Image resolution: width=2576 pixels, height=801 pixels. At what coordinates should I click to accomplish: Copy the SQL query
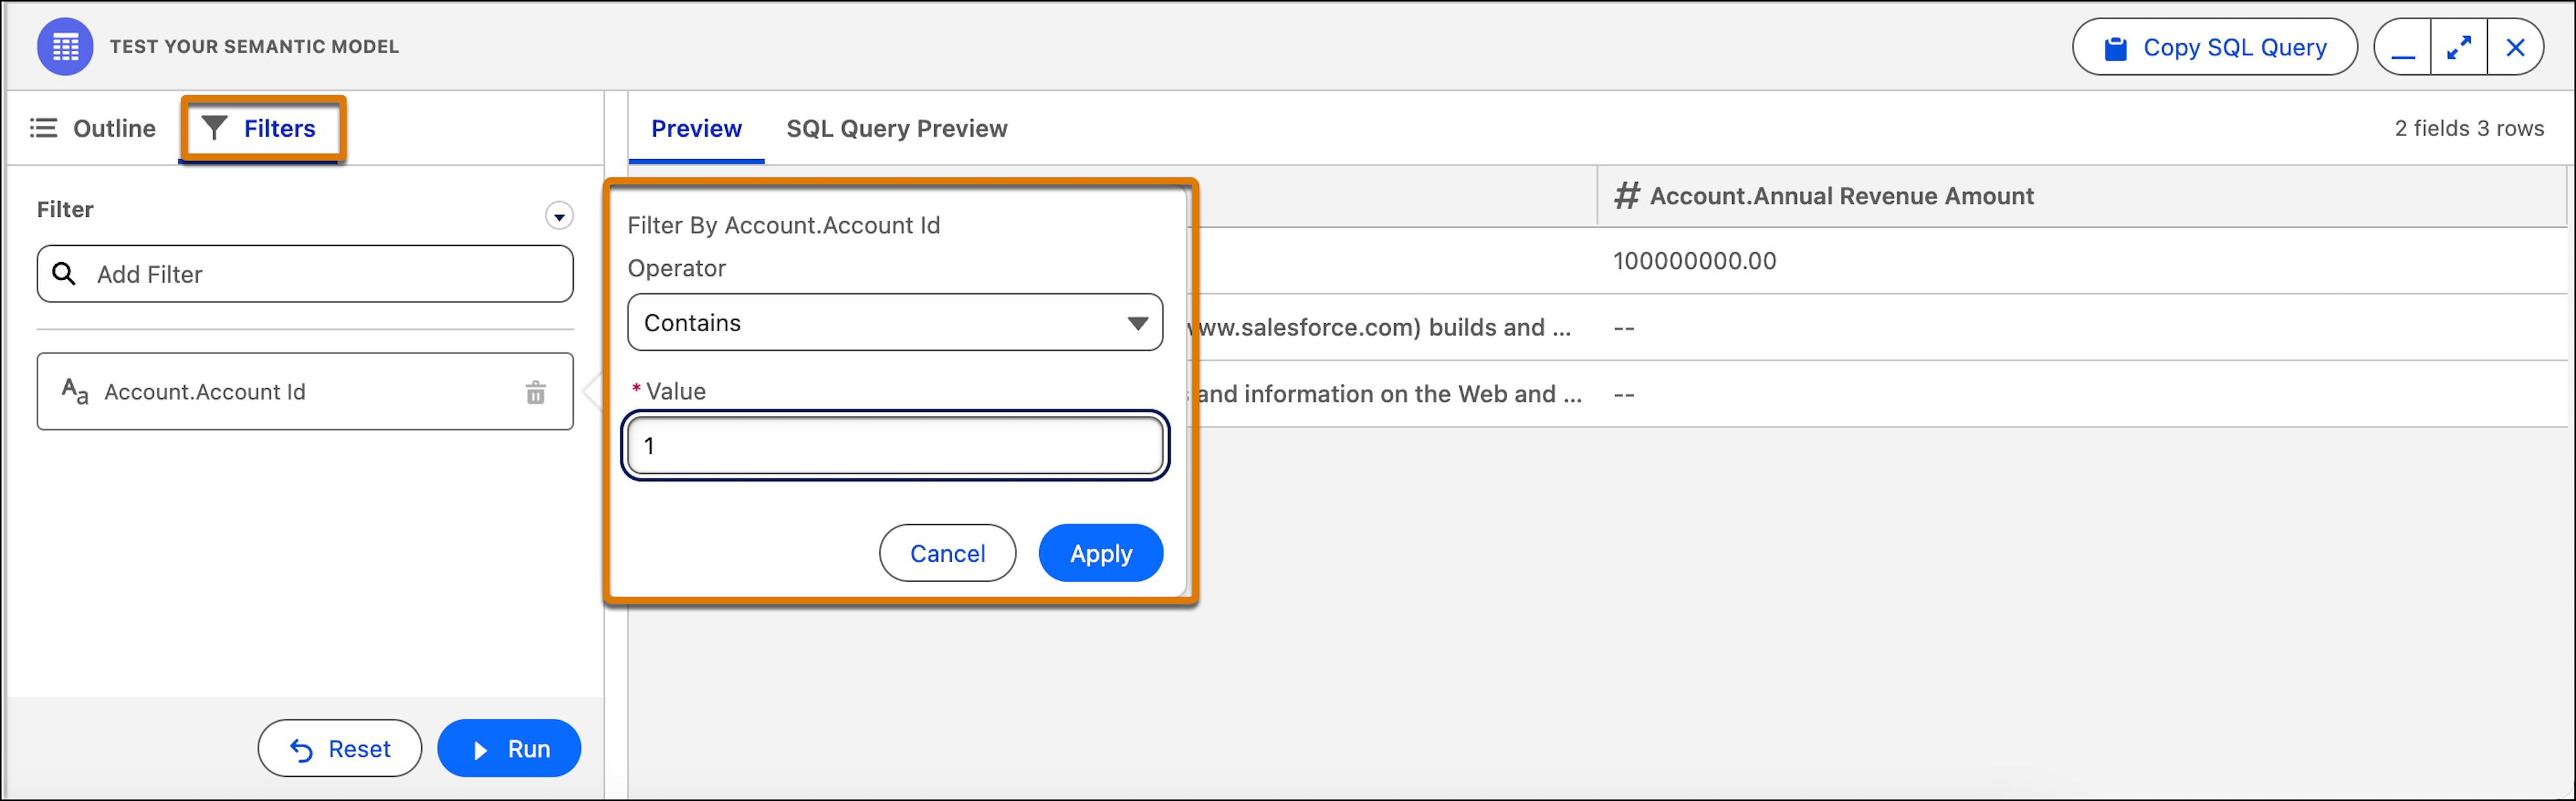2215,47
